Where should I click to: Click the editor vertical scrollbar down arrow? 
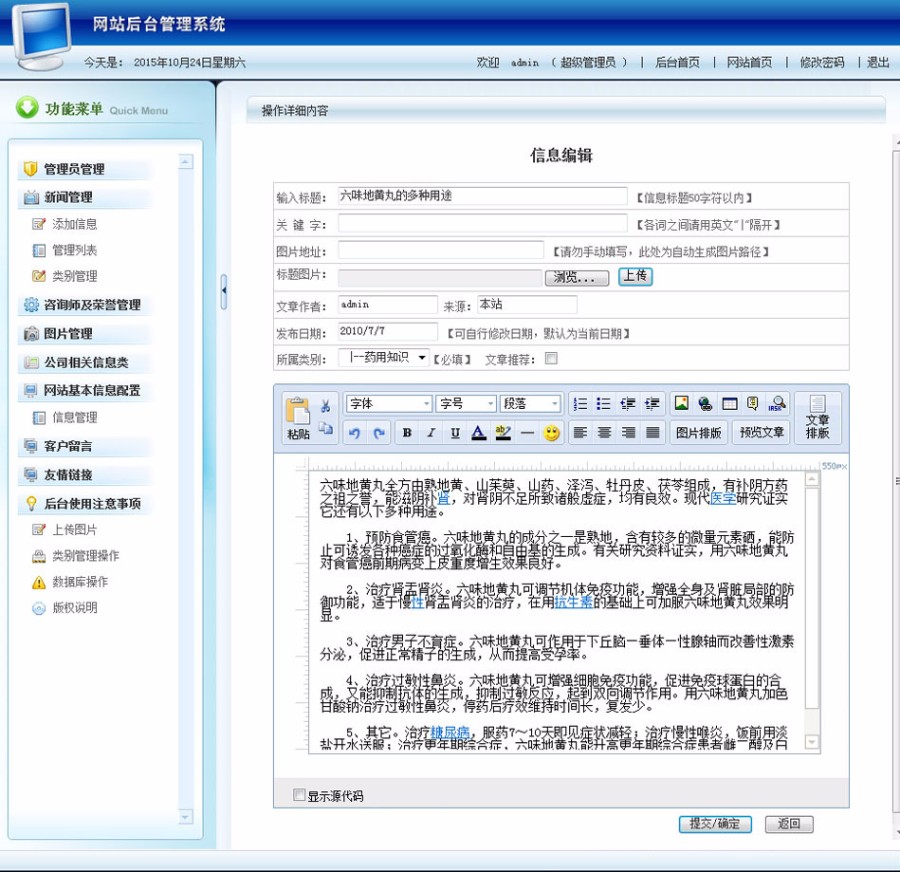[x=812, y=742]
